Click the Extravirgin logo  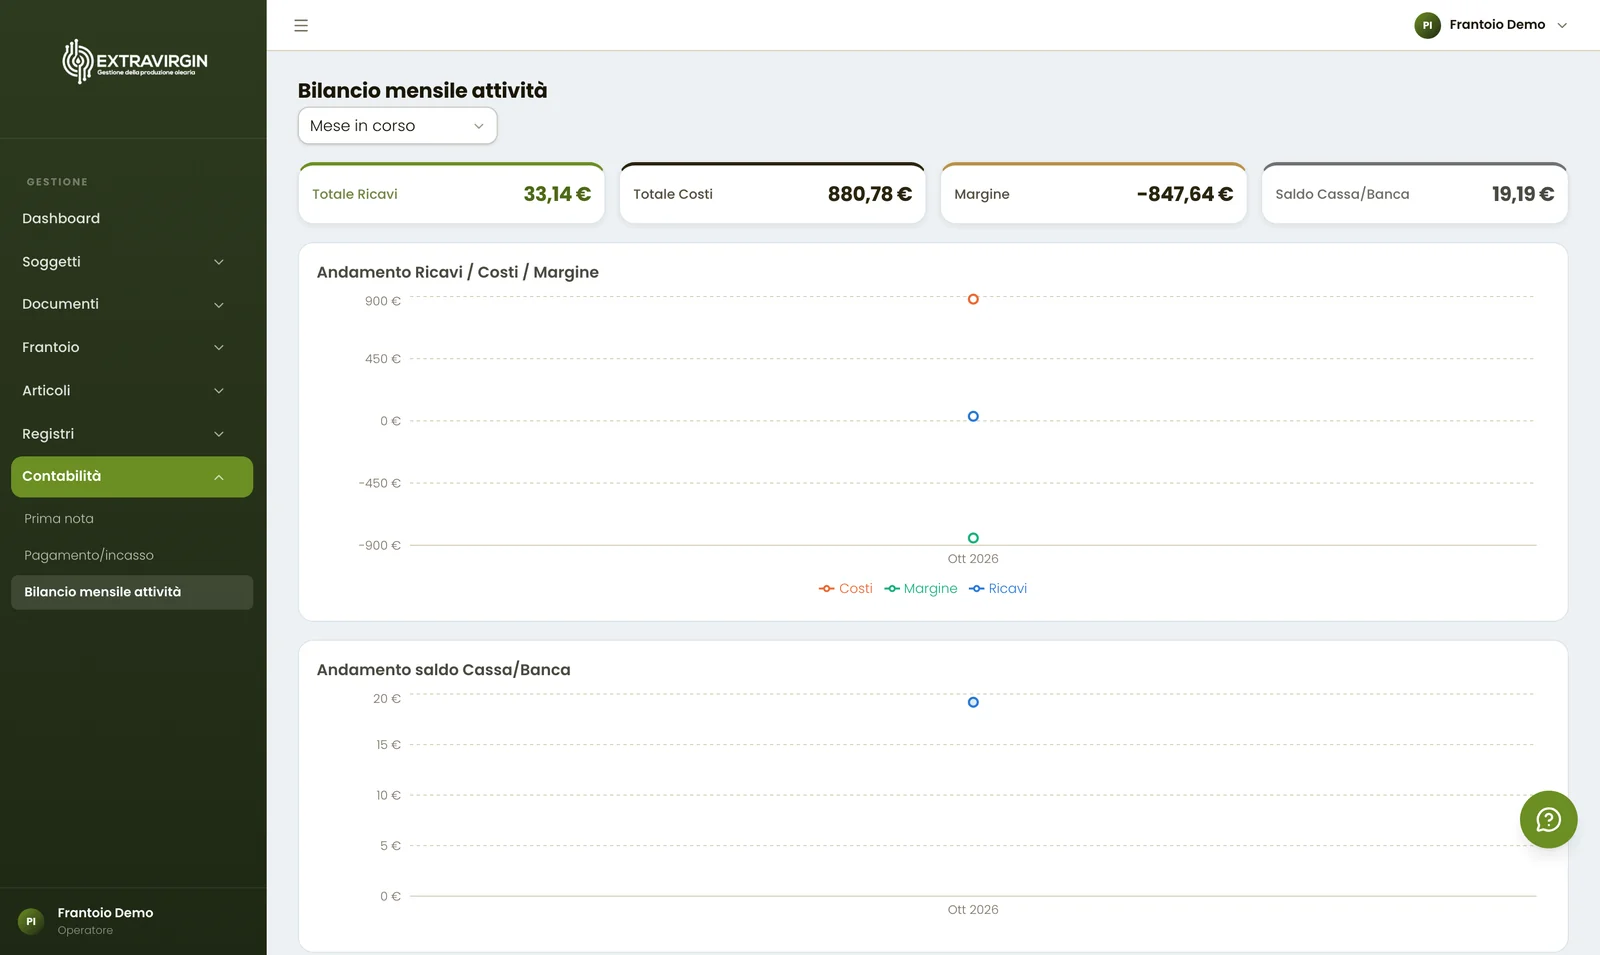pos(134,61)
